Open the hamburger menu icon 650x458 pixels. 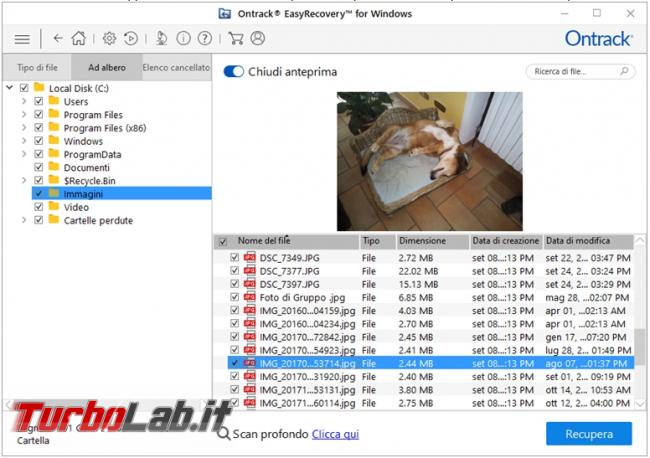[22, 39]
